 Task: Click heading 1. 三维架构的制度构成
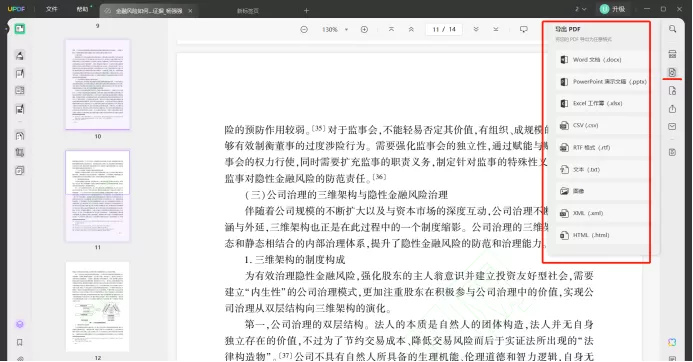click(x=295, y=259)
